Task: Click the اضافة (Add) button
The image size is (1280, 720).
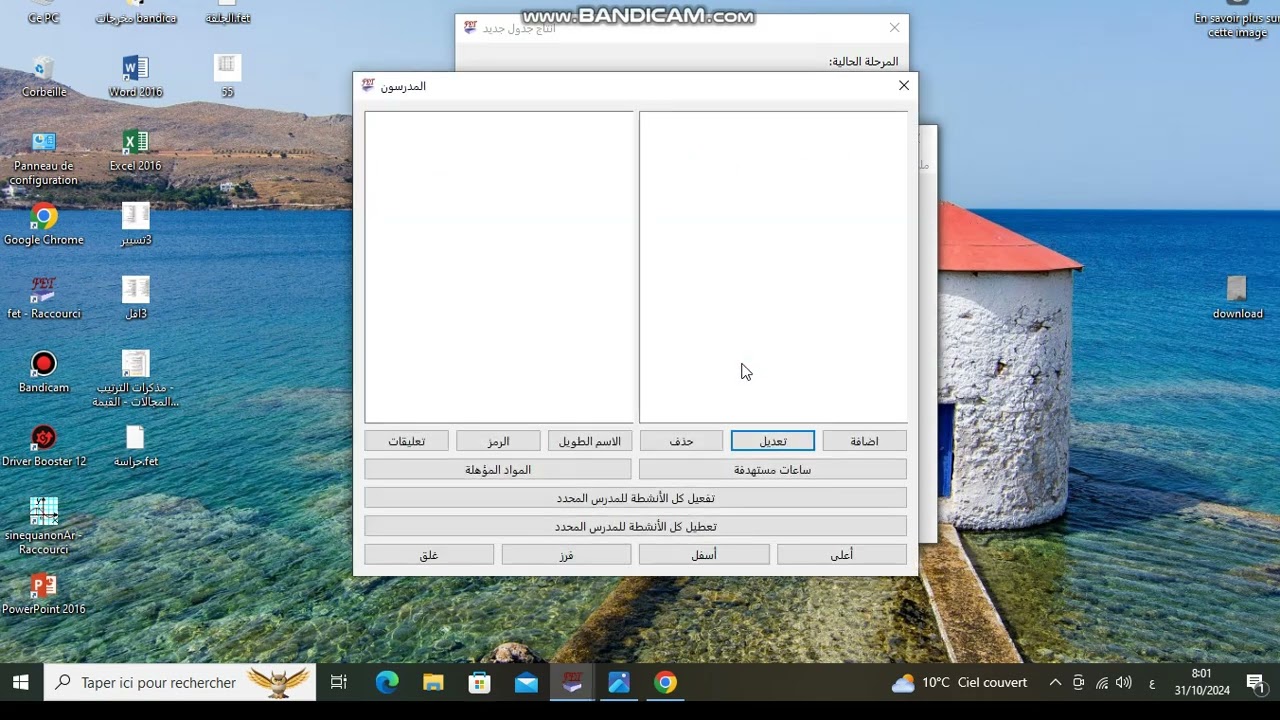Action: click(x=864, y=441)
